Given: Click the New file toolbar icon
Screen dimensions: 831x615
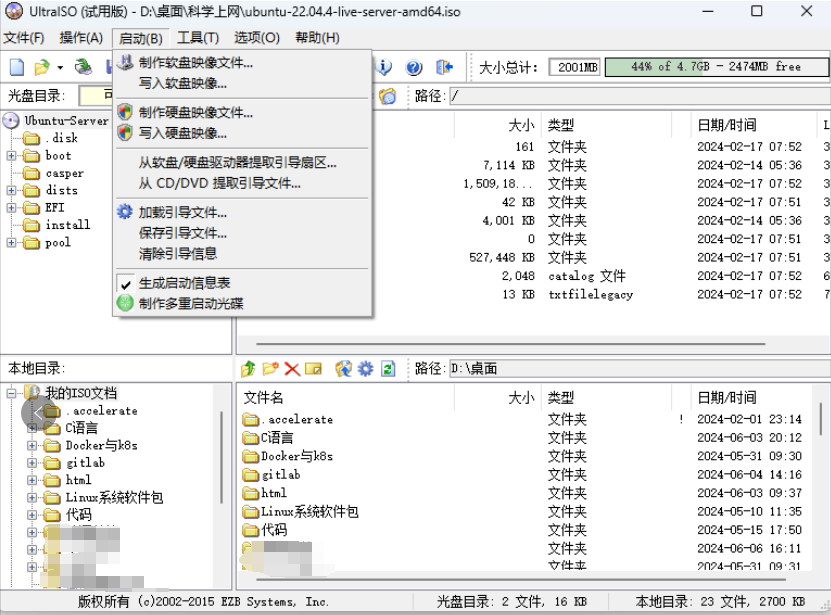Looking at the screenshot, I should point(17,67).
